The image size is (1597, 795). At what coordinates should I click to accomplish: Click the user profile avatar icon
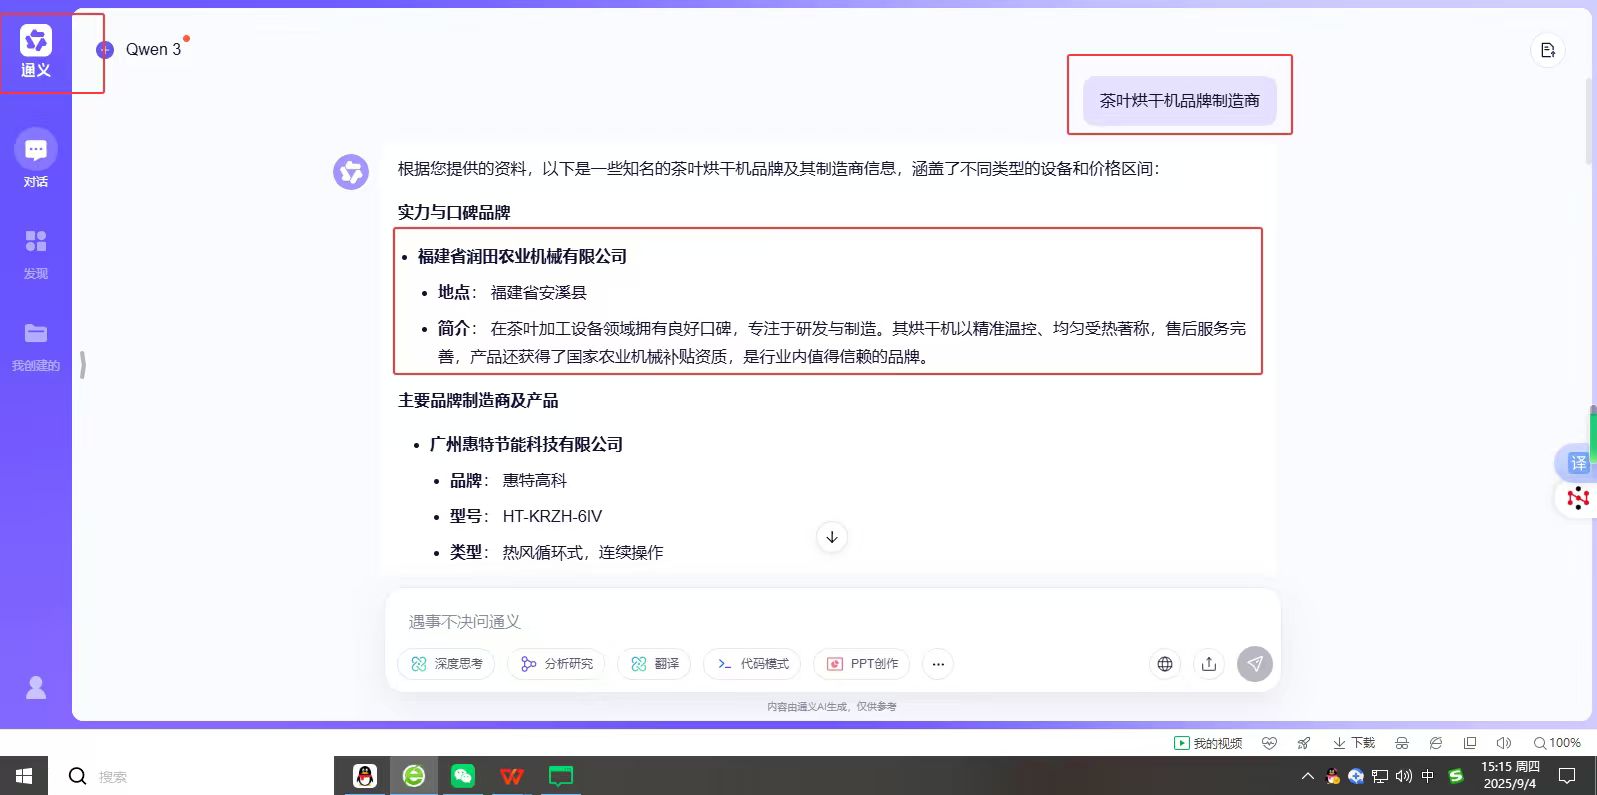pos(36,688)
